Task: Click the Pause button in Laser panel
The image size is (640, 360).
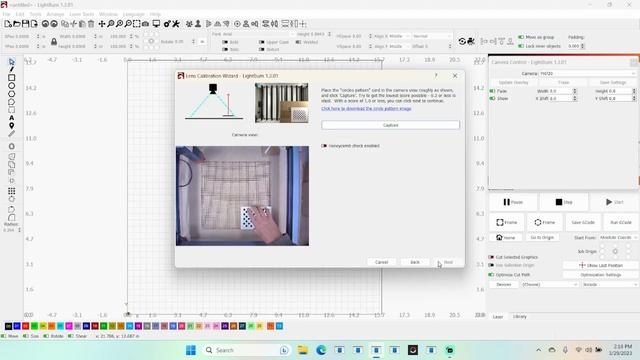Action: point(513,202)
